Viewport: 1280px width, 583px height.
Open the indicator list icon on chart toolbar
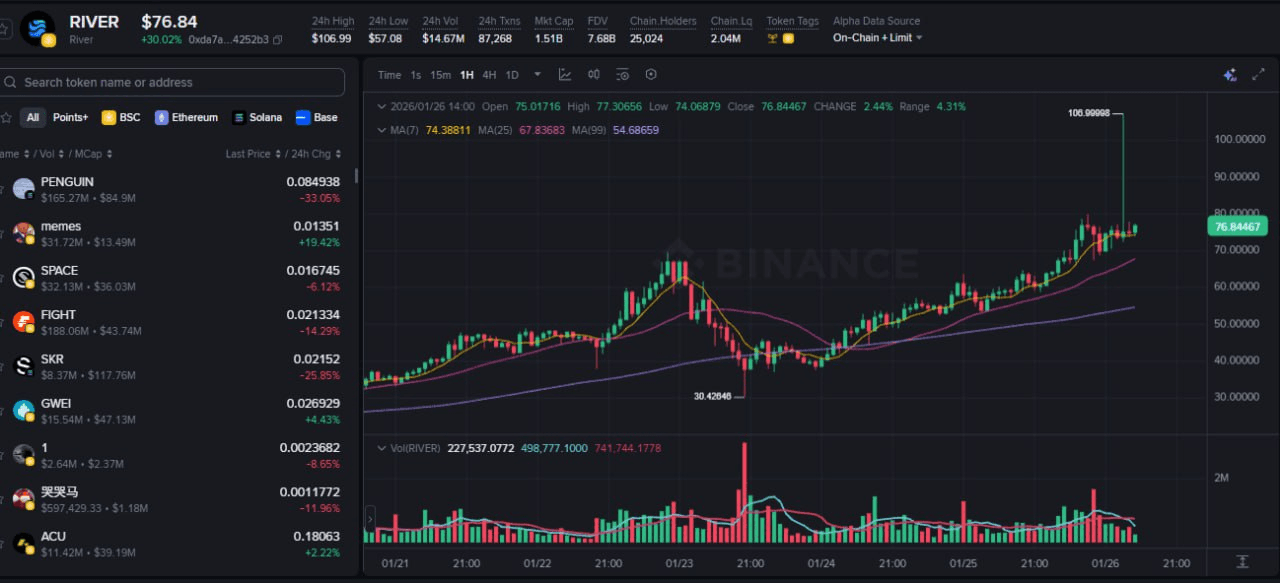click(x=622, y=74)
